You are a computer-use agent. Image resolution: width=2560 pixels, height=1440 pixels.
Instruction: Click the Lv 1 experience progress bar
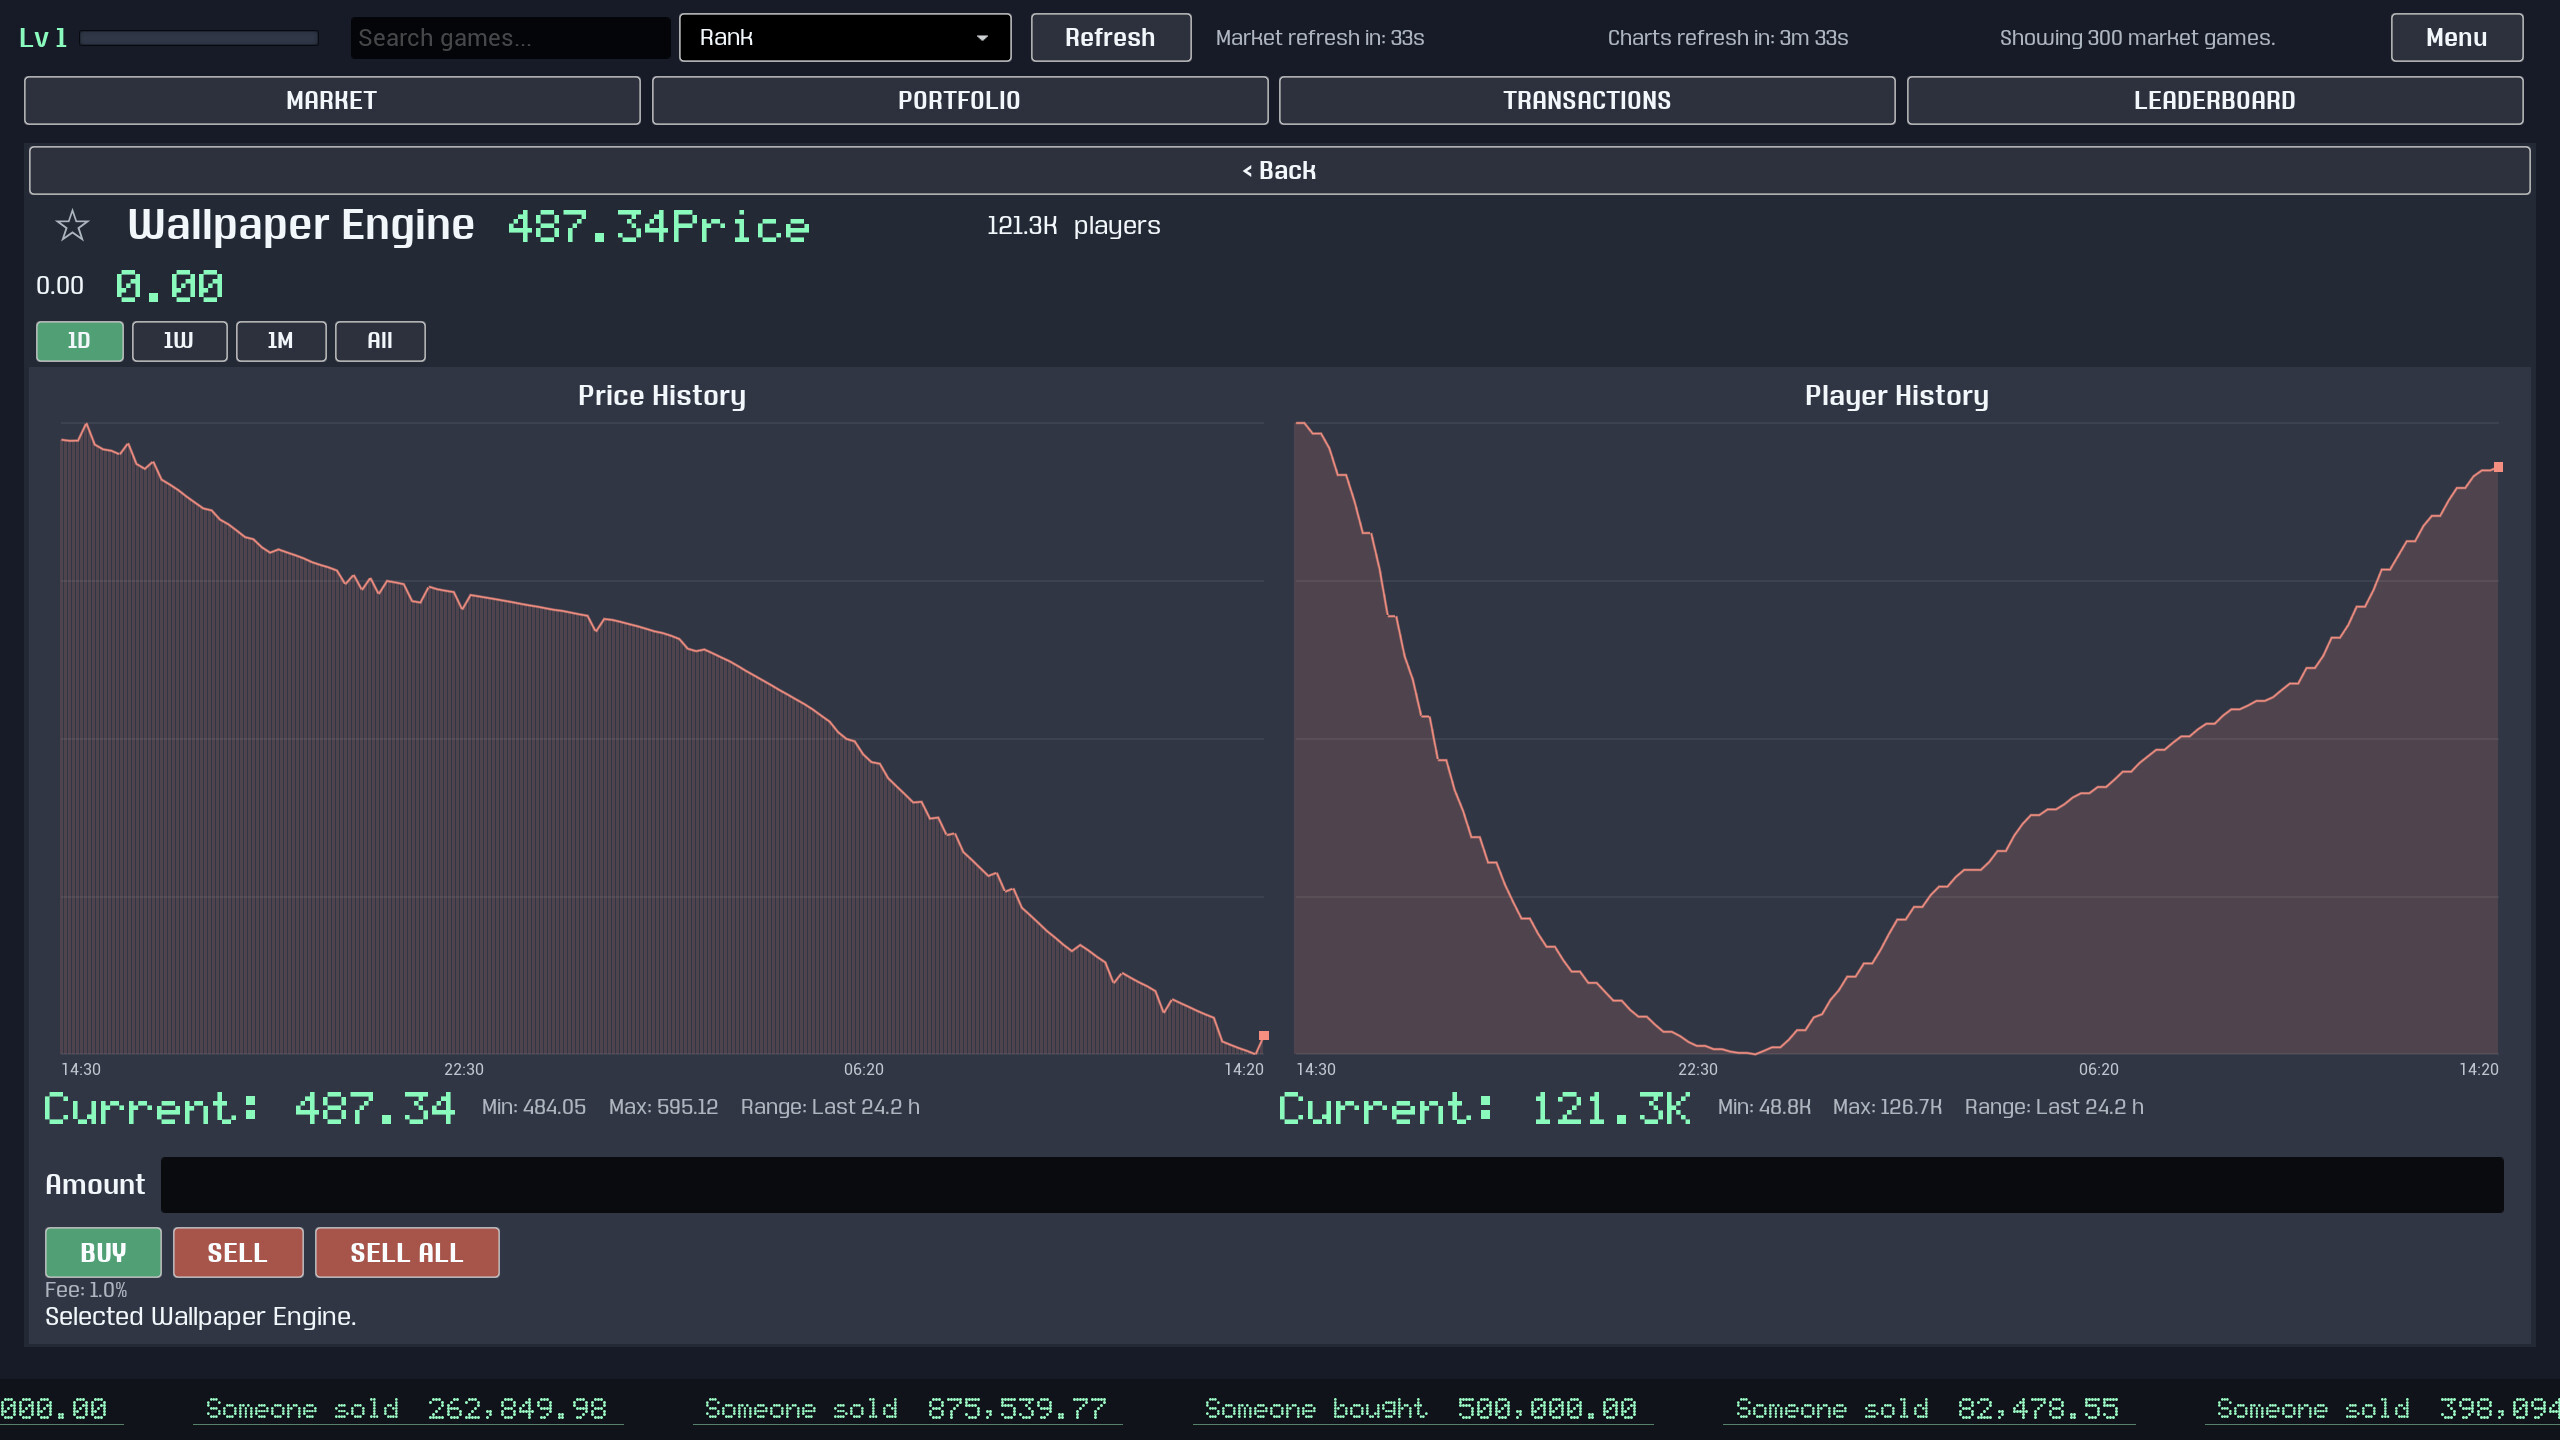[x=199, y=38]
